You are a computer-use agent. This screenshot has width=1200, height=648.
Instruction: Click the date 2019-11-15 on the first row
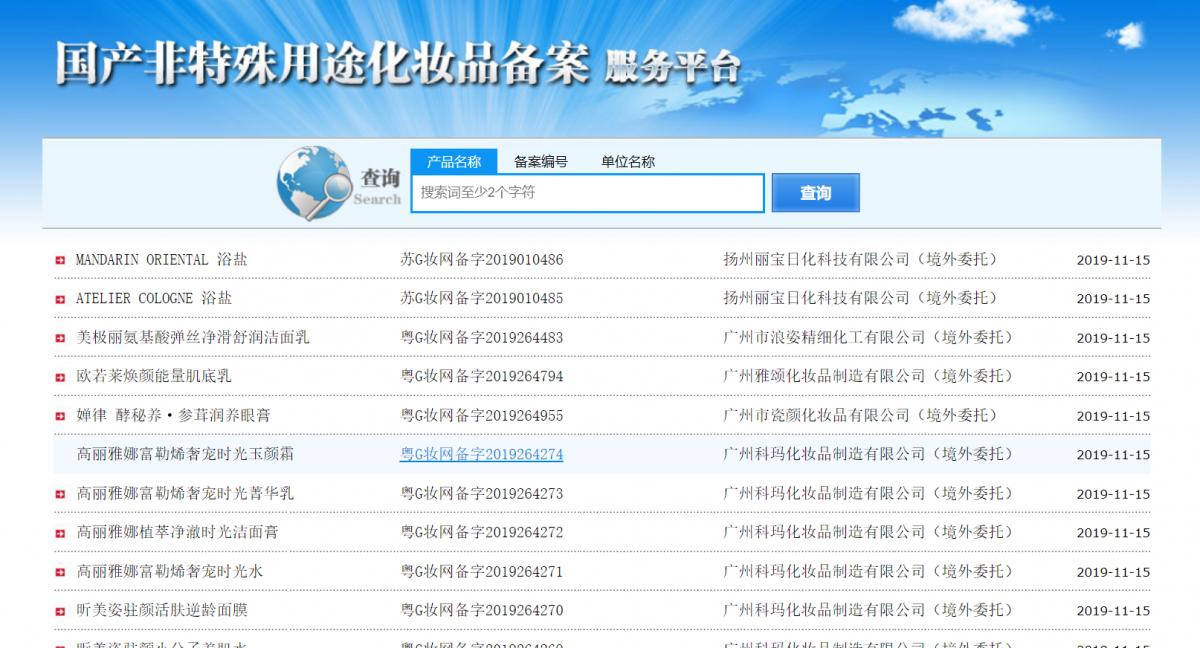pos(1110,259)
